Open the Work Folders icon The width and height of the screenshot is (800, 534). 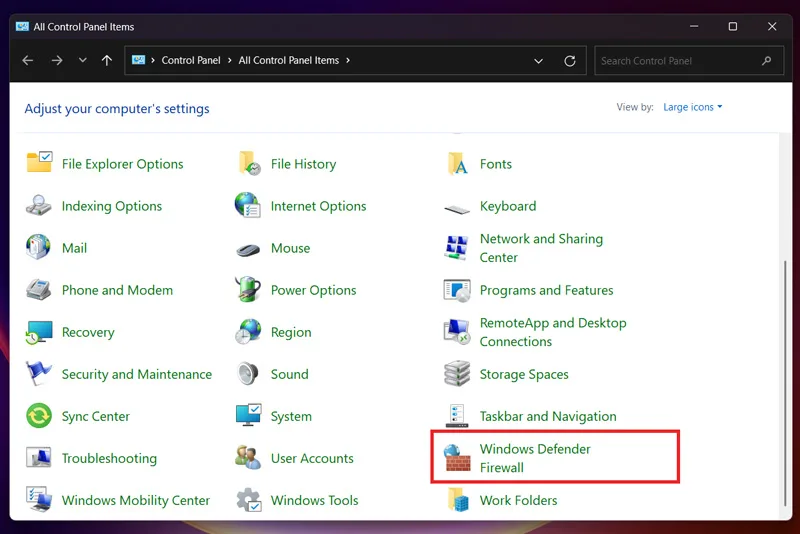458,500
